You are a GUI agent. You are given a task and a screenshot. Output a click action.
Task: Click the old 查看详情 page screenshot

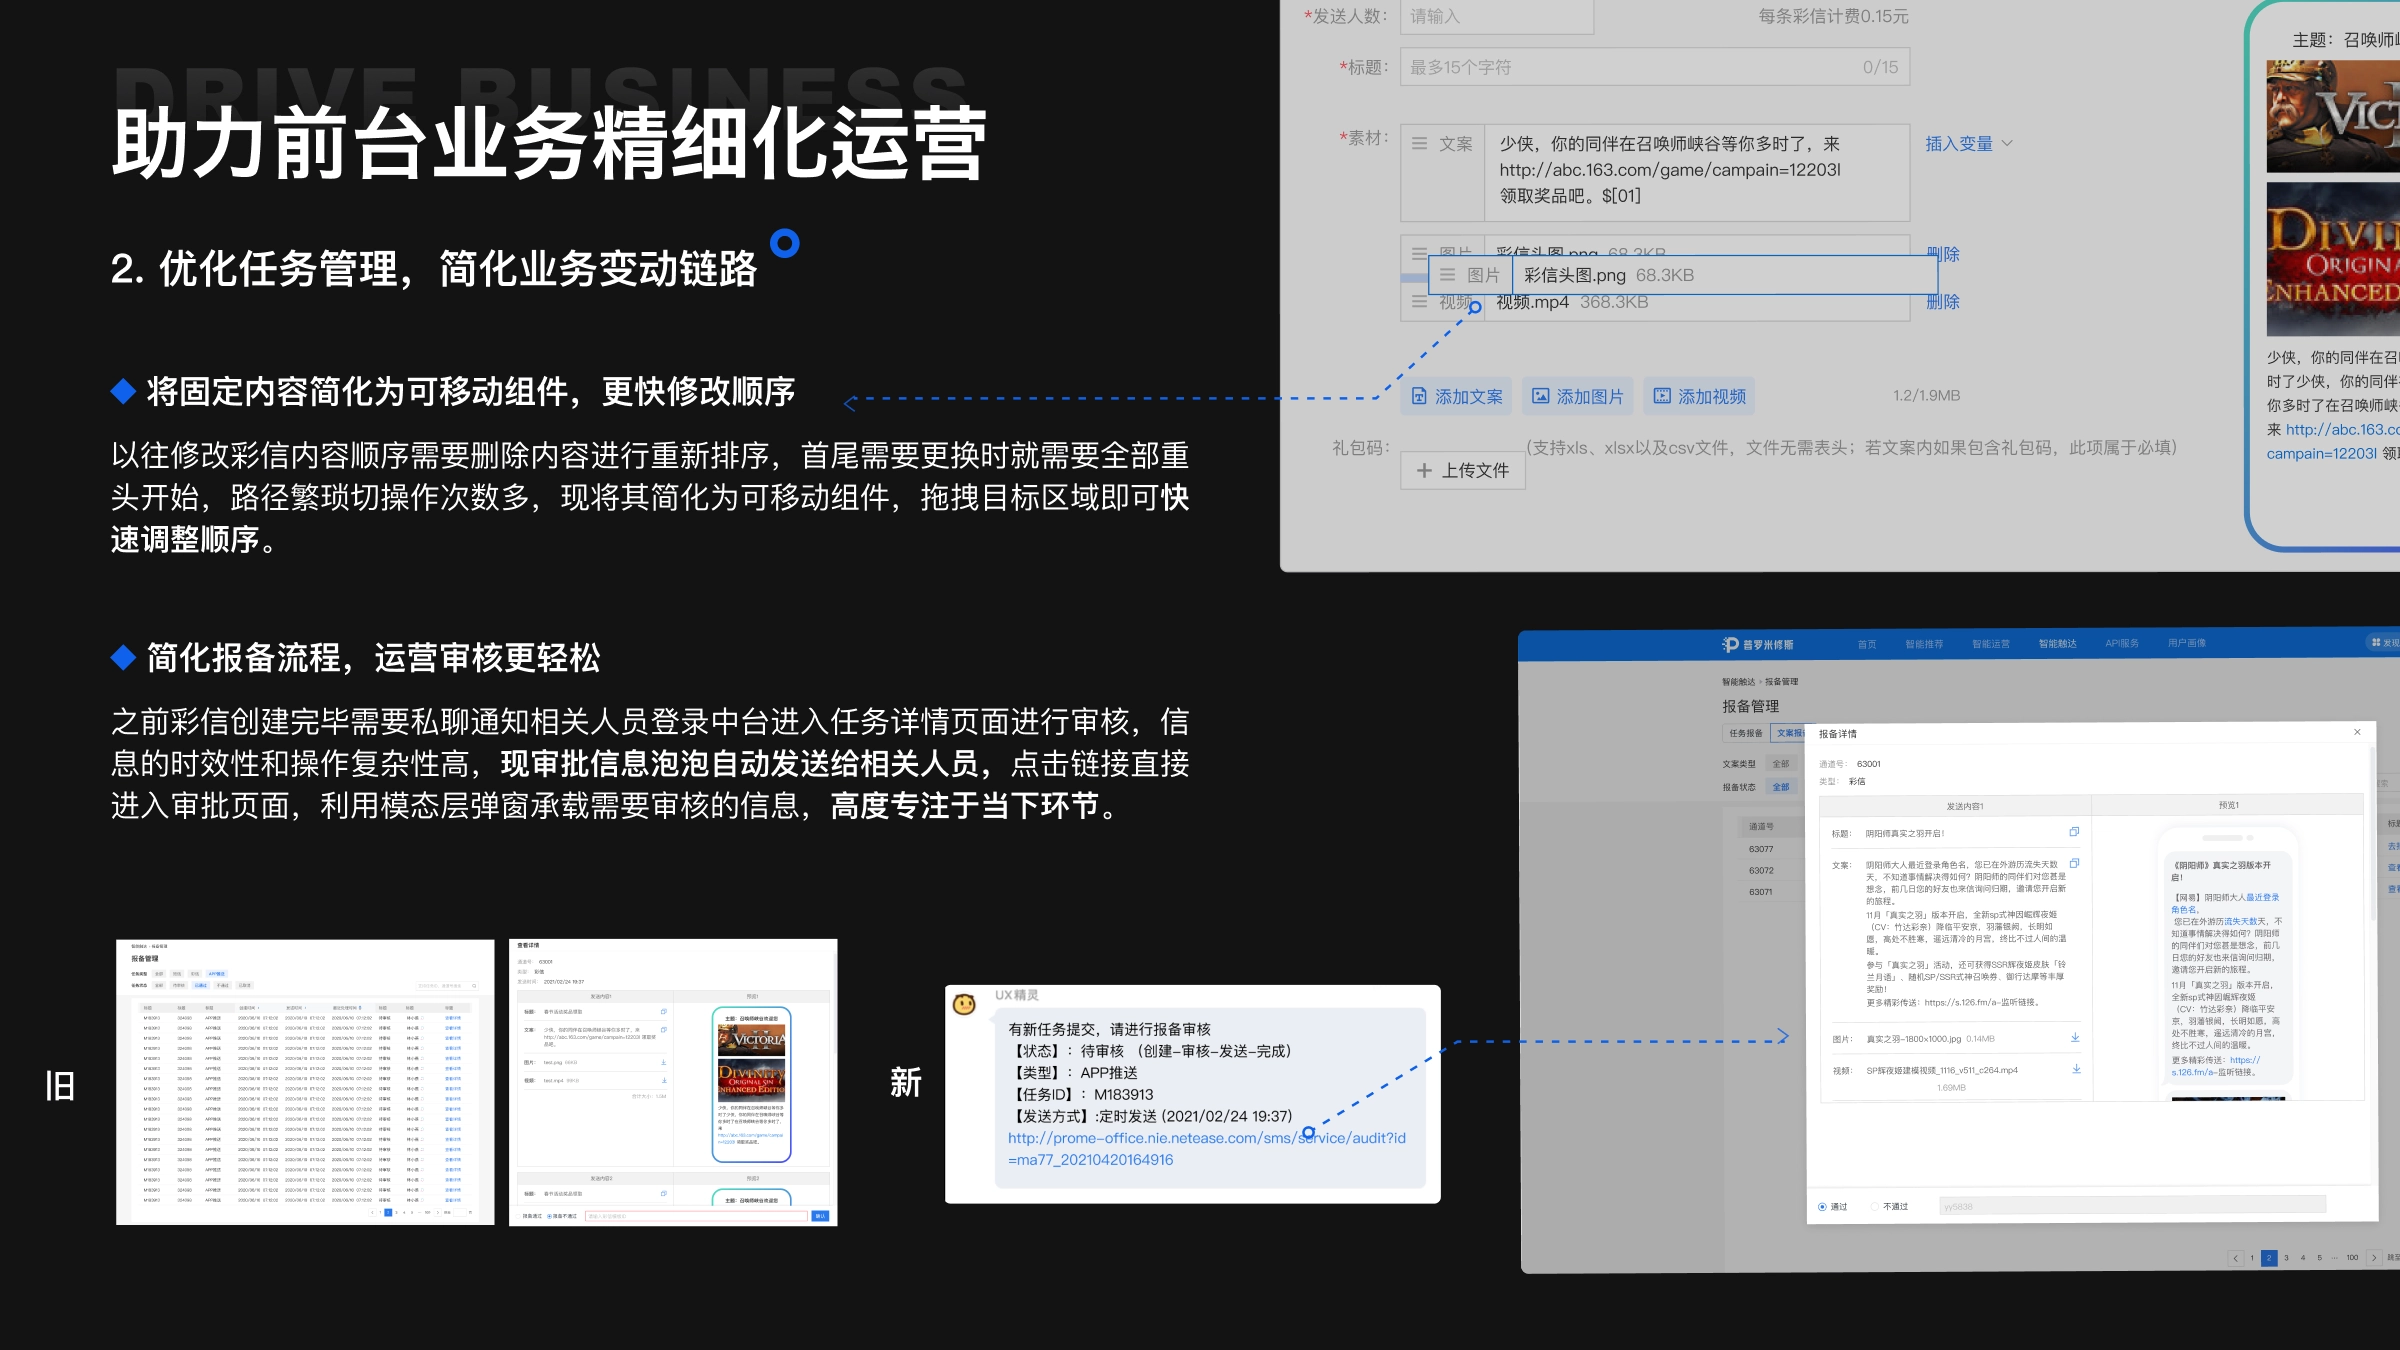coord(673,1082)
